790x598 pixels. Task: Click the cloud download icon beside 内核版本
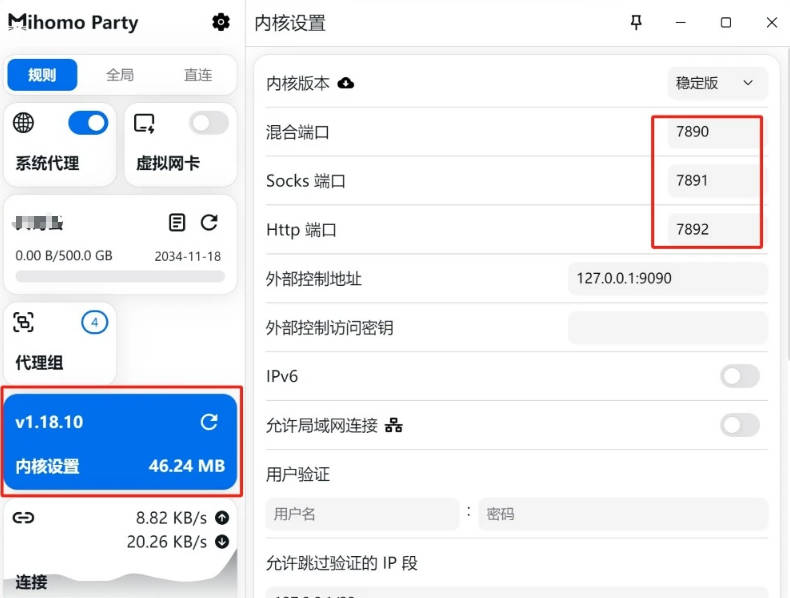(x=346, y=83)
